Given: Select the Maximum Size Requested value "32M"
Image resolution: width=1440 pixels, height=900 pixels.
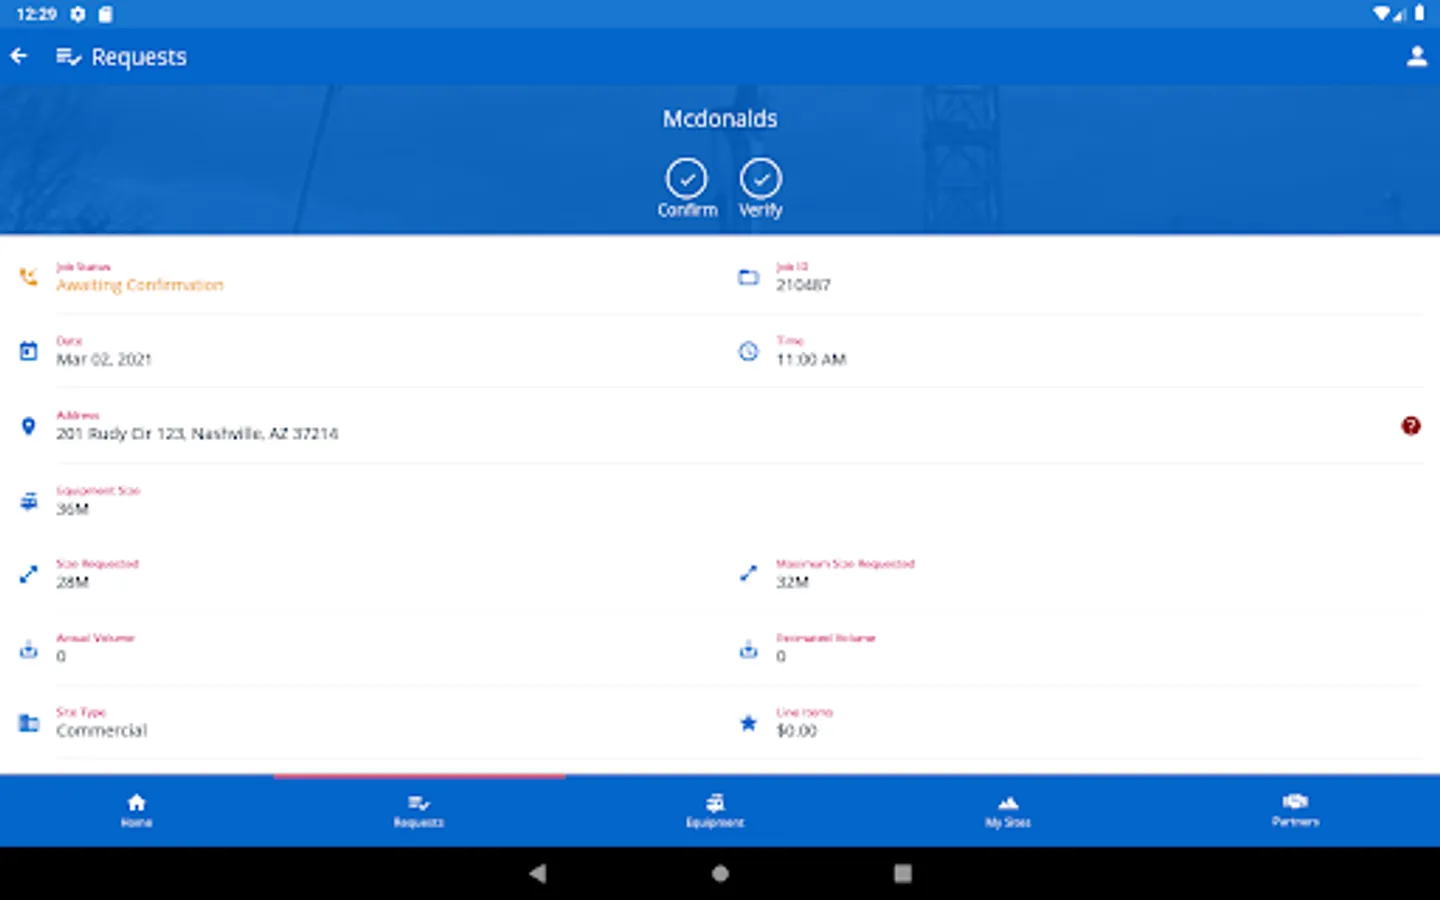Looking at the screenshot, I should click(x=792, y=582).
